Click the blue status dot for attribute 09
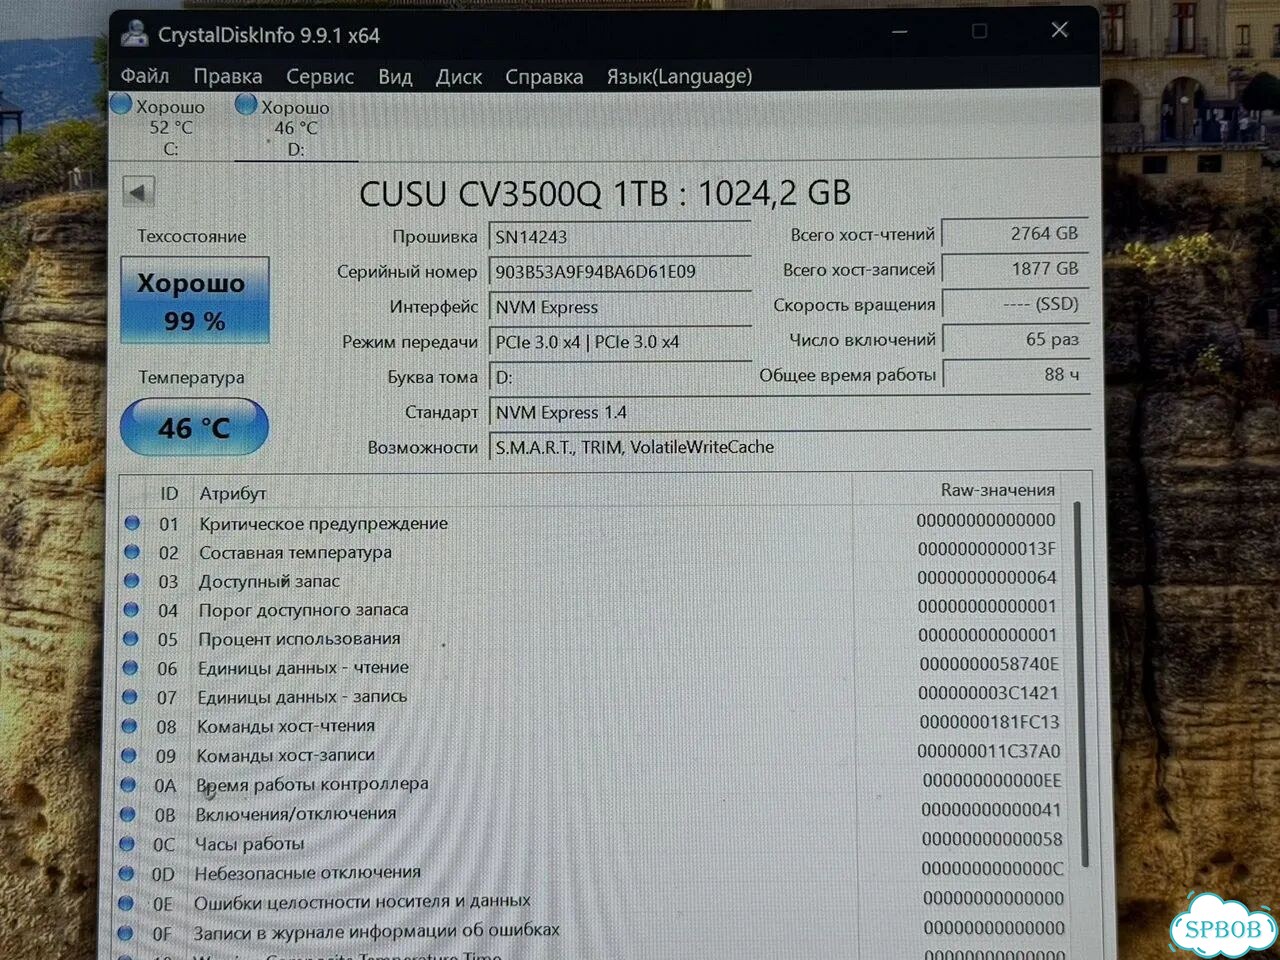 pos(129,755)
